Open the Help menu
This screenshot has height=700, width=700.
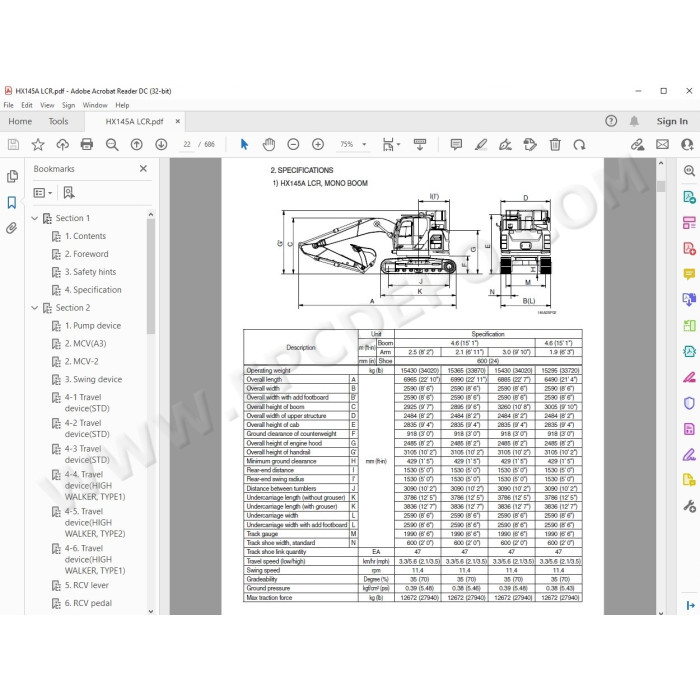click(122, 105)
